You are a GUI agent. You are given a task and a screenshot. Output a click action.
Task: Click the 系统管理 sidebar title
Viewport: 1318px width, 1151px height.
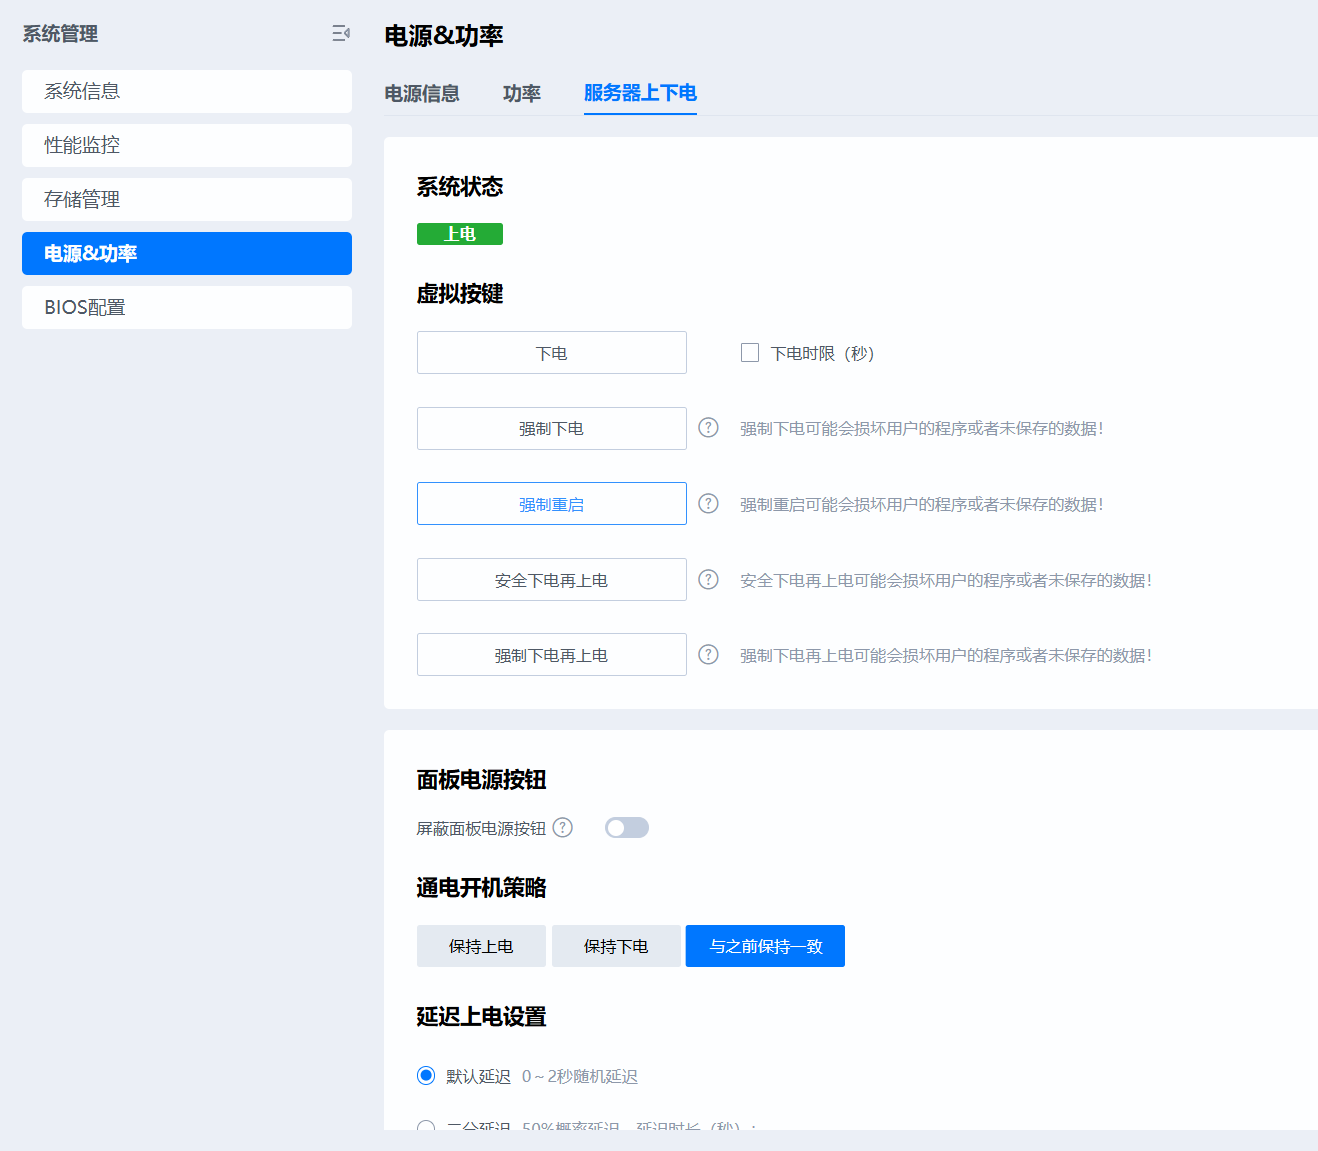(60, 34)
